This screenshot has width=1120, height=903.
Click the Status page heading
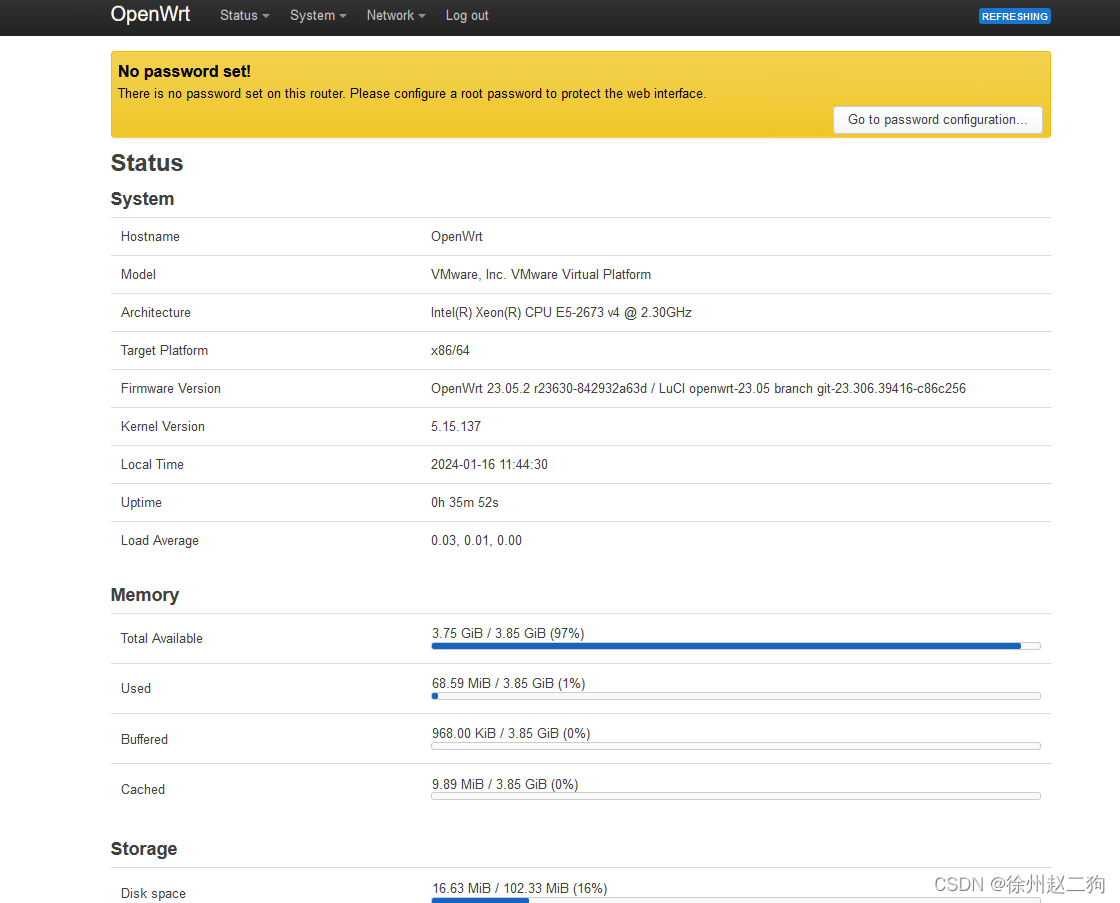click(x=147, y=163)
